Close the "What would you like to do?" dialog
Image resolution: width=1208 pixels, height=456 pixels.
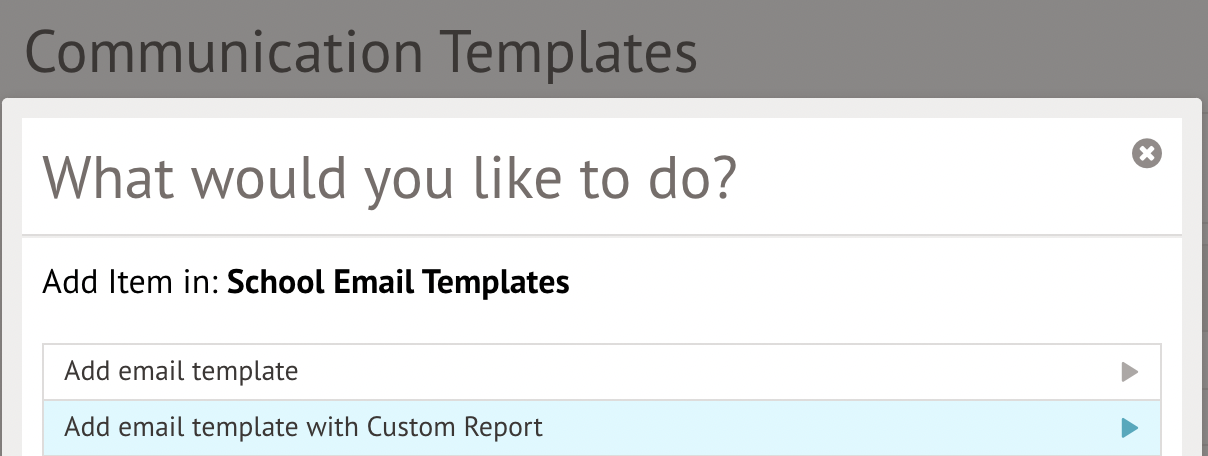coord(1147,153)
